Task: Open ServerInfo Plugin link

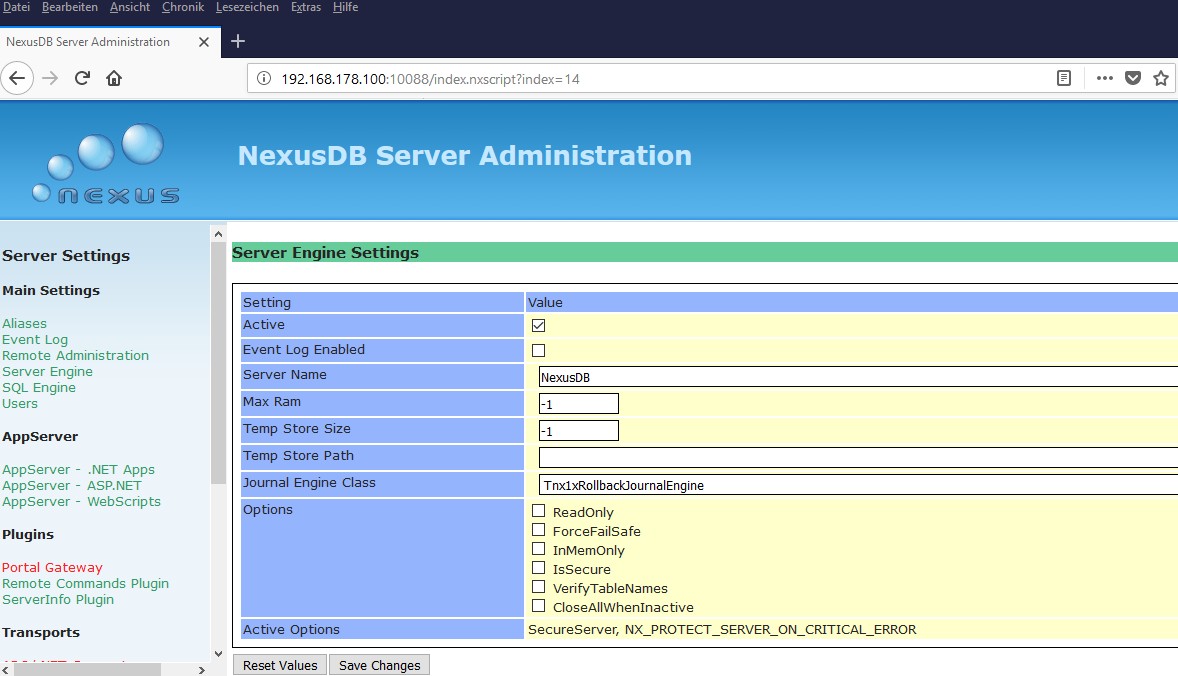Action: click(58, 599)
